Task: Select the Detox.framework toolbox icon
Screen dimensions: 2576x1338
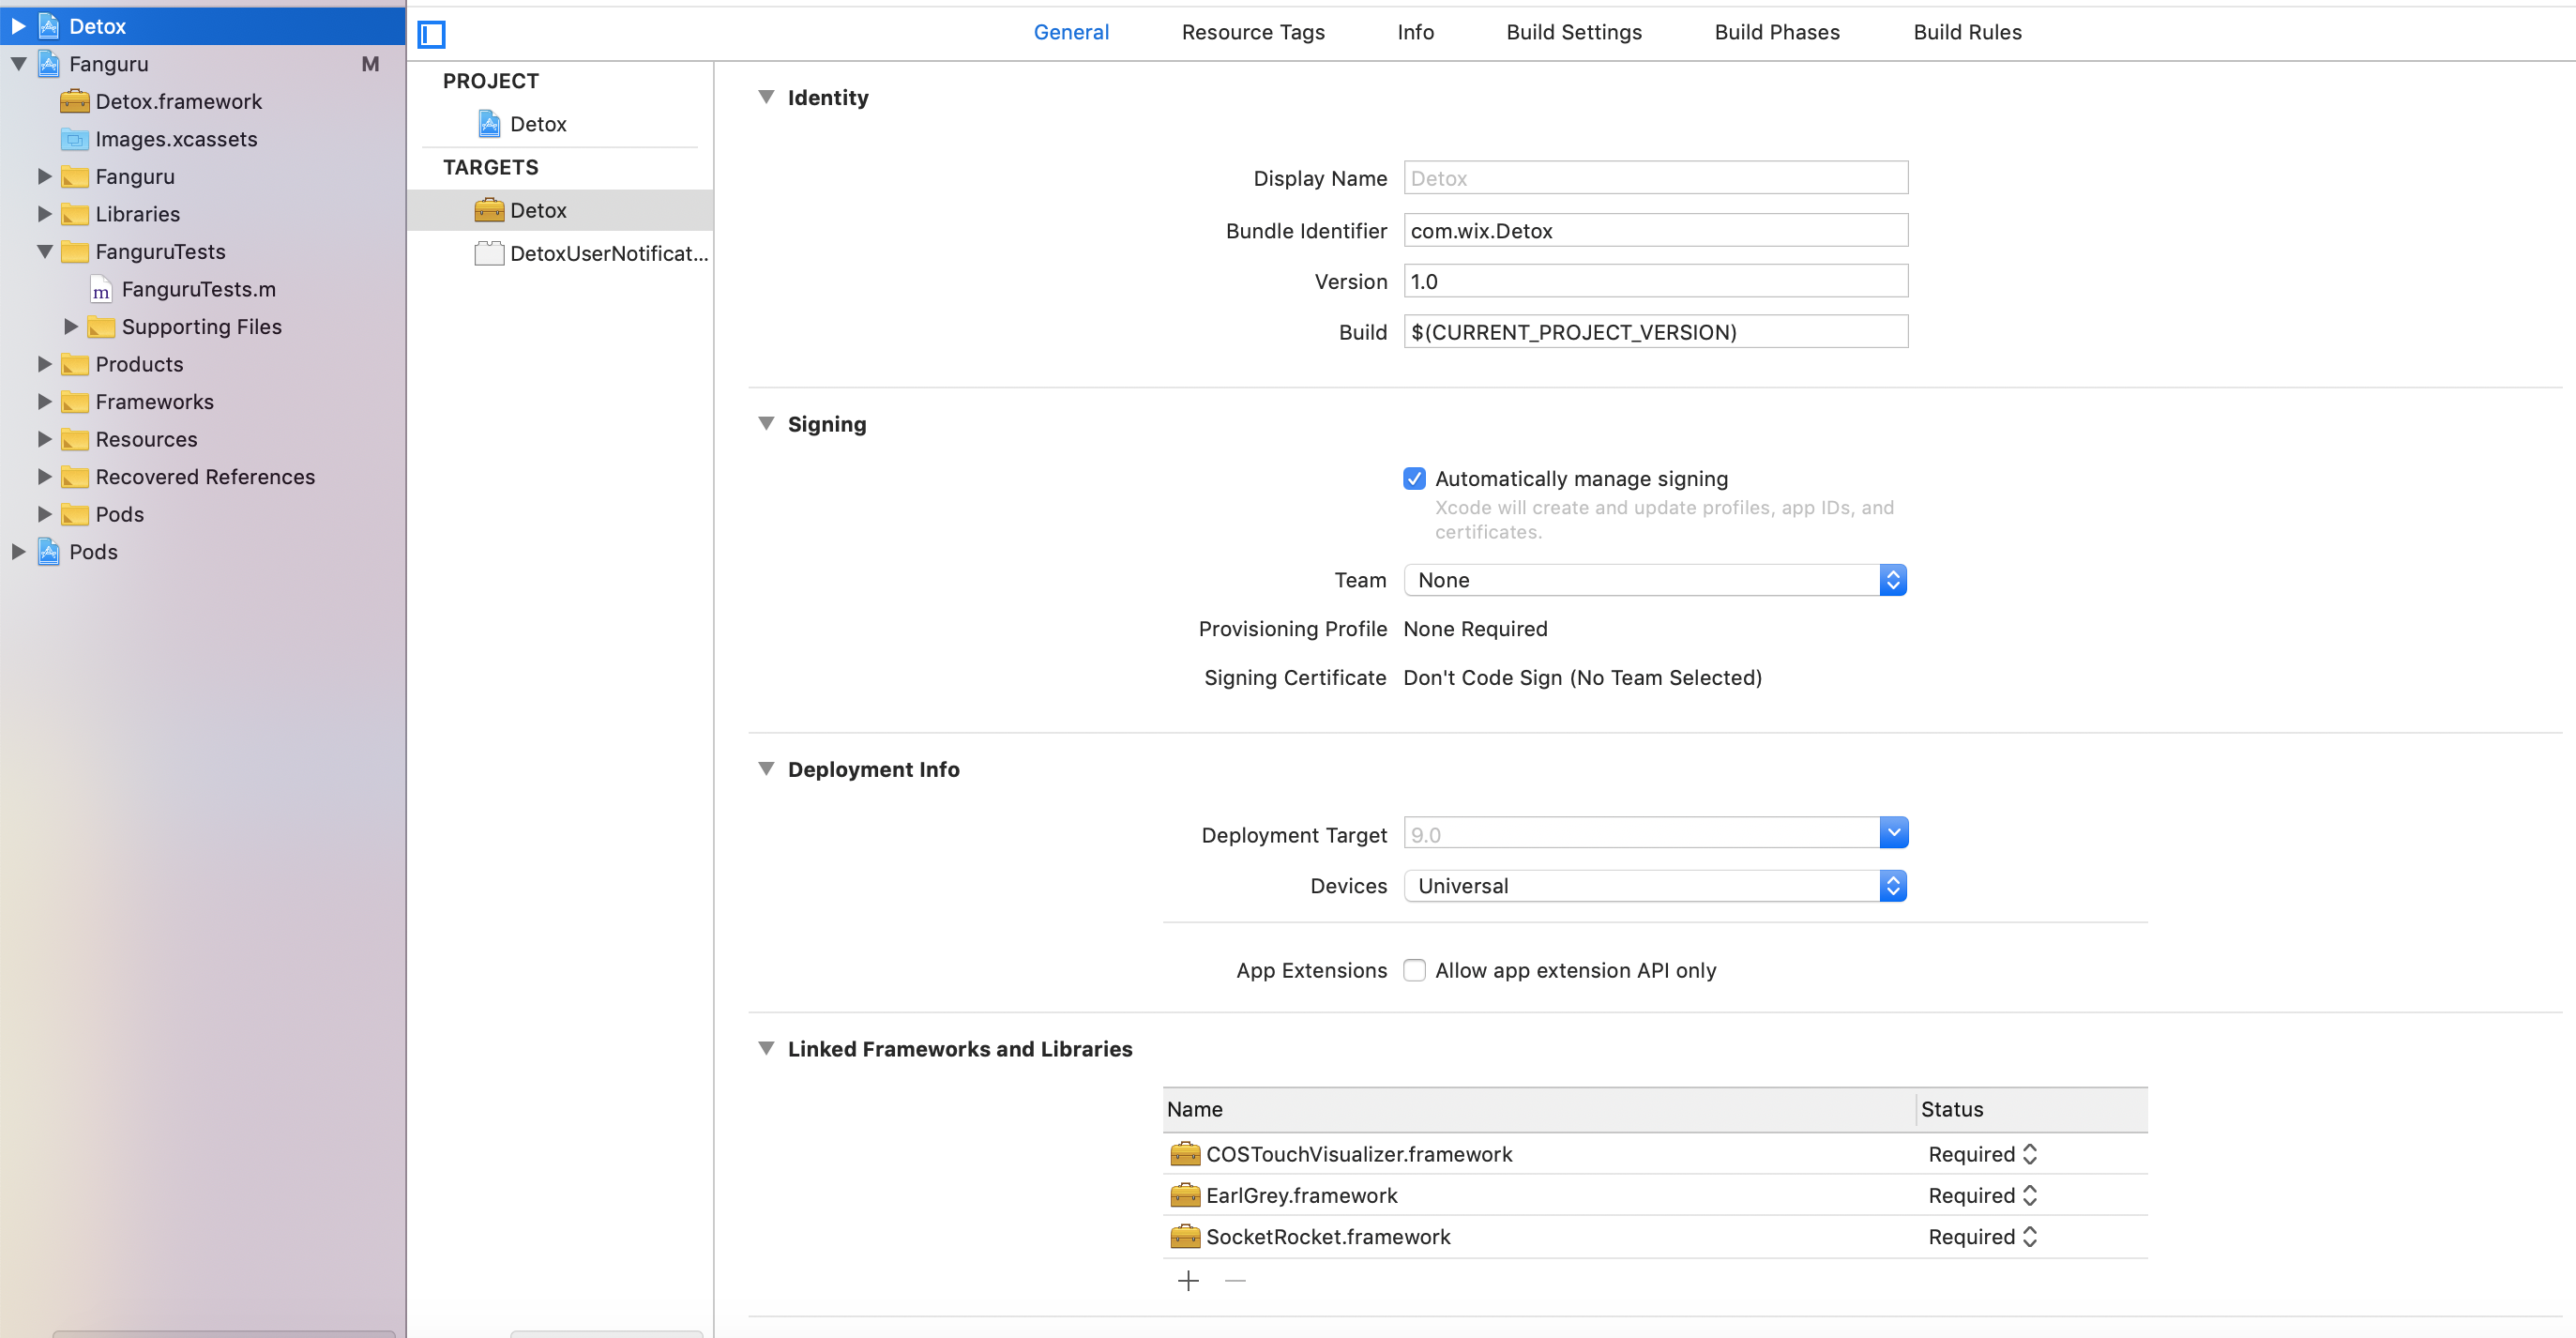Action: (75, 101)
